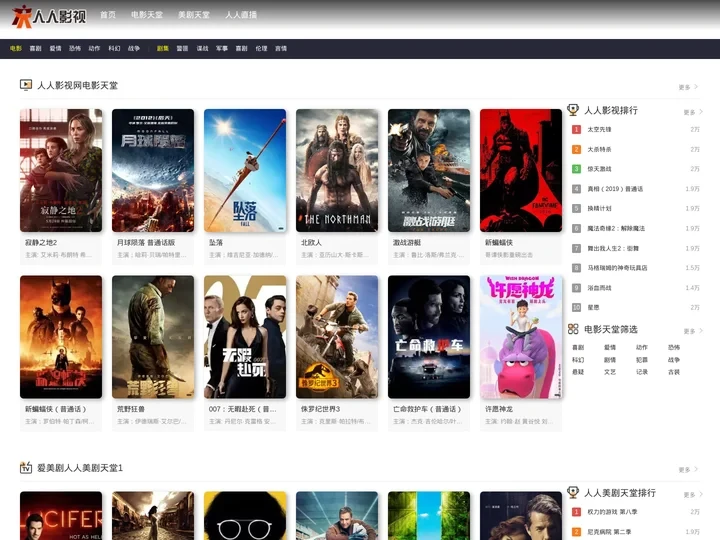Open the 侏罗纪世界3 poster
Image resolution: width=720 pixels, height=540 pixels.
337,337
